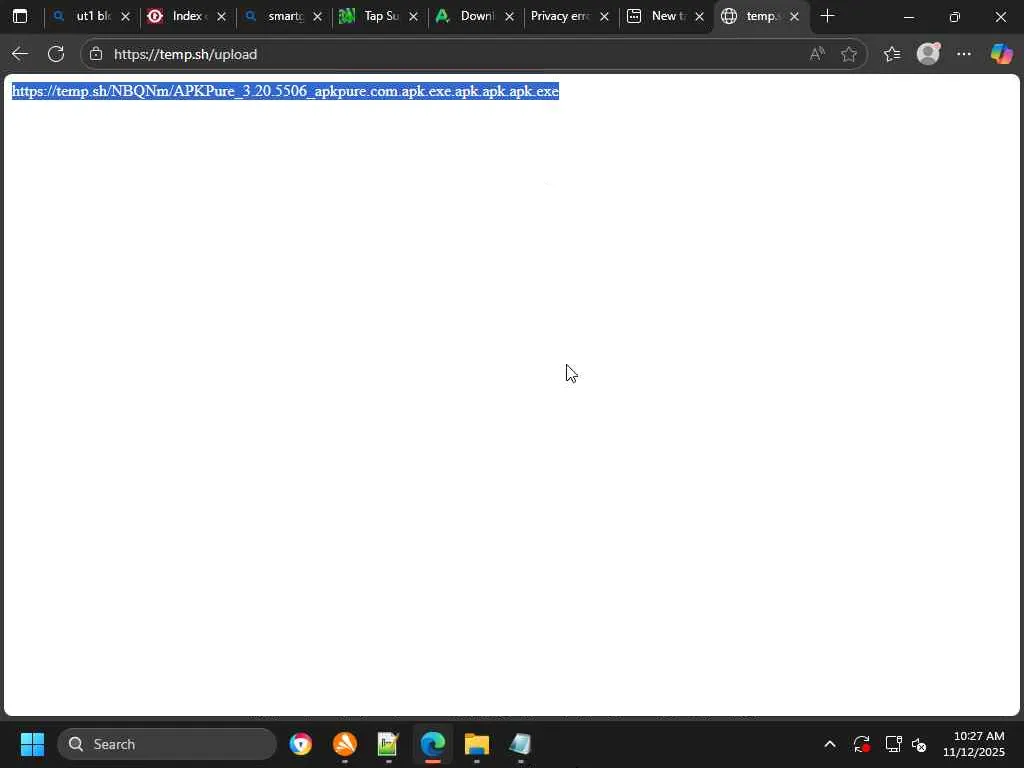This screenshot has width=1024, height=768.
Task: Minimize the Edge window
Action: 908,17
